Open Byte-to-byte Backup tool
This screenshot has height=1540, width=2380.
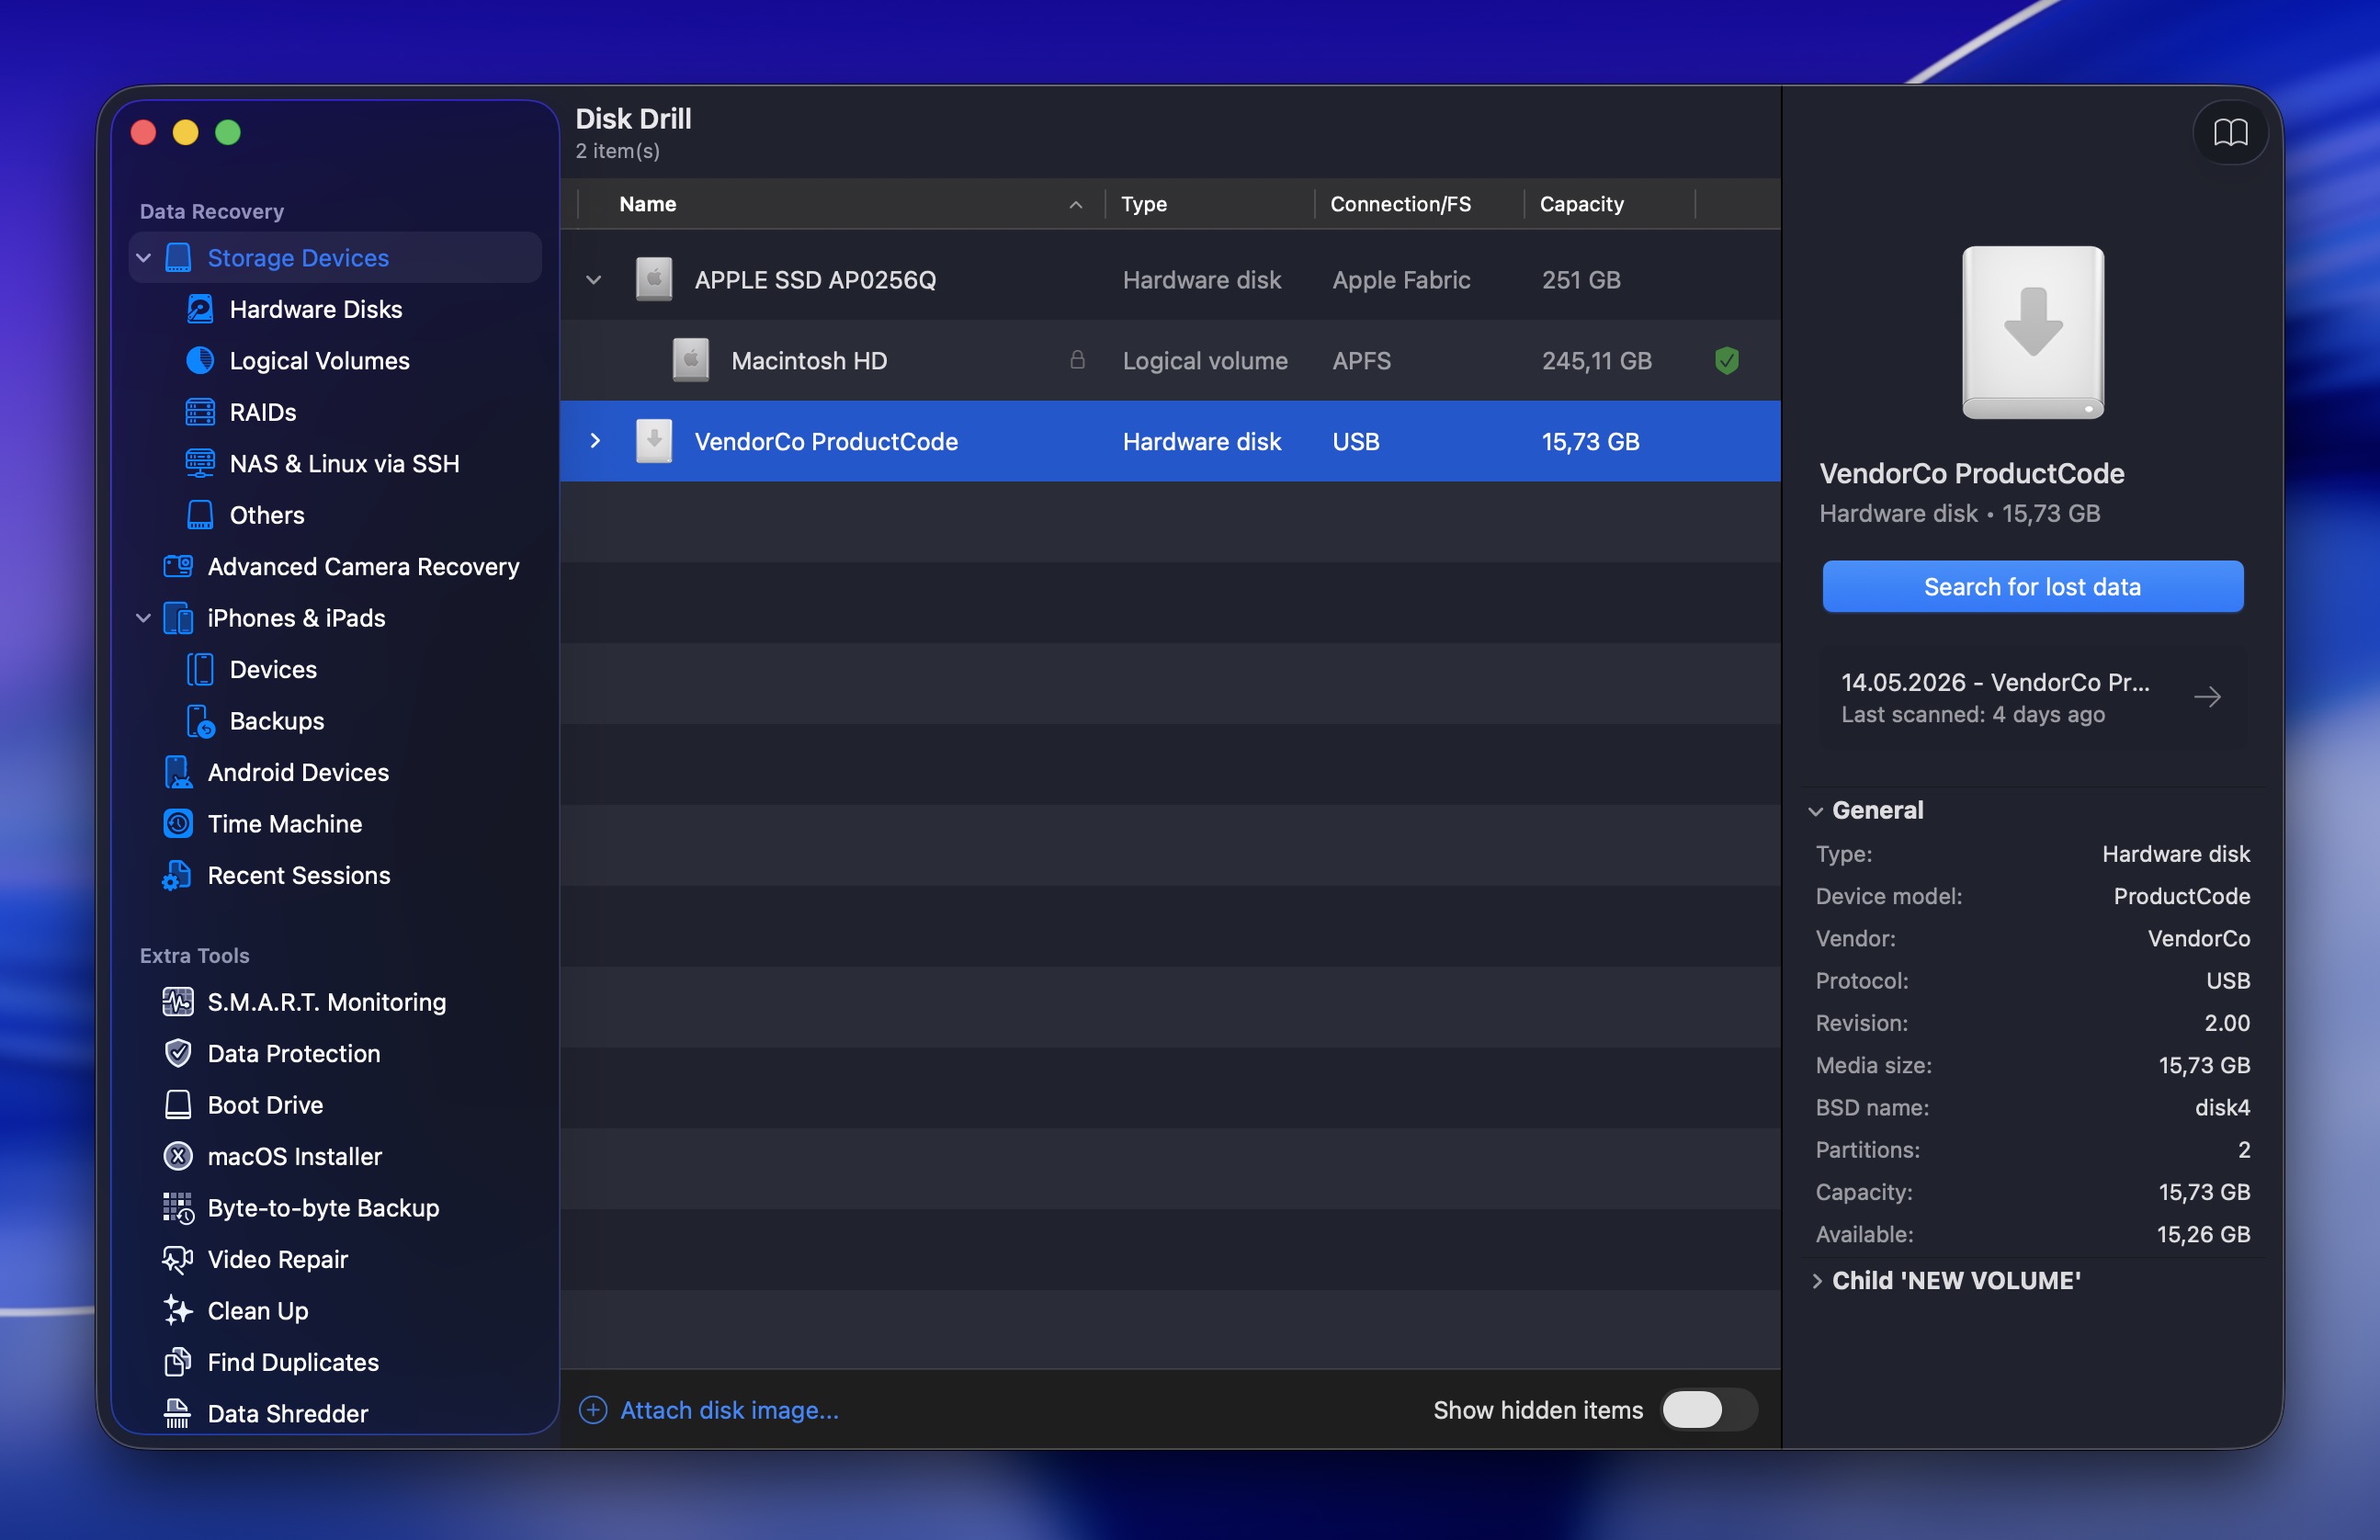point(336,1207)
